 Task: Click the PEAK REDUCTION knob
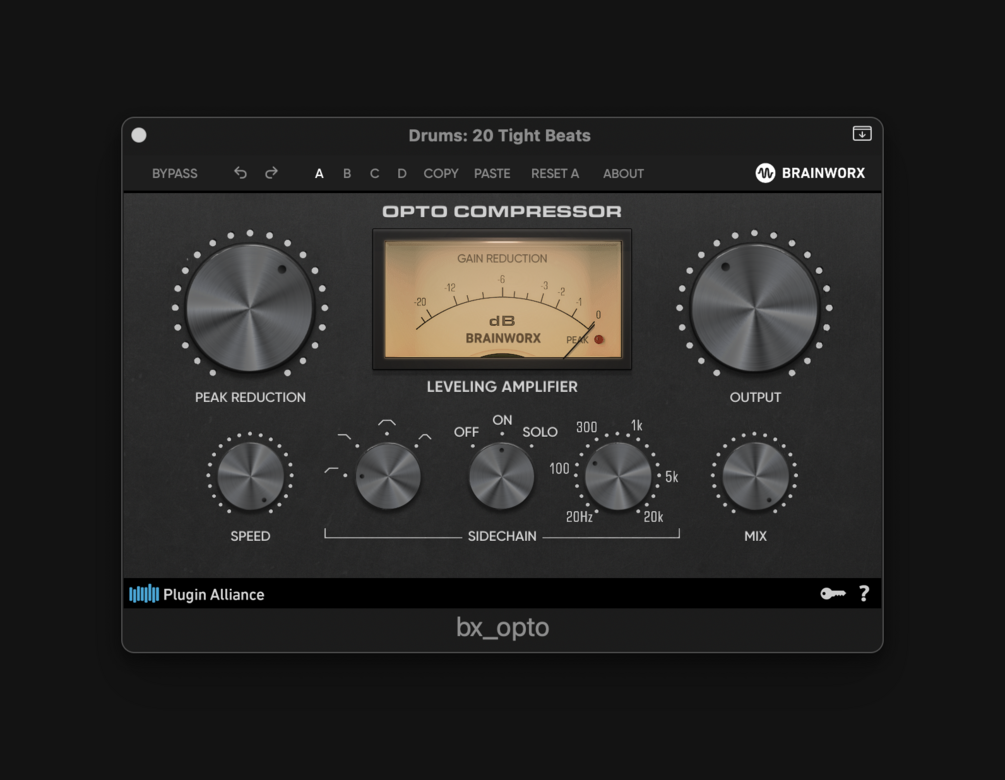250,308
